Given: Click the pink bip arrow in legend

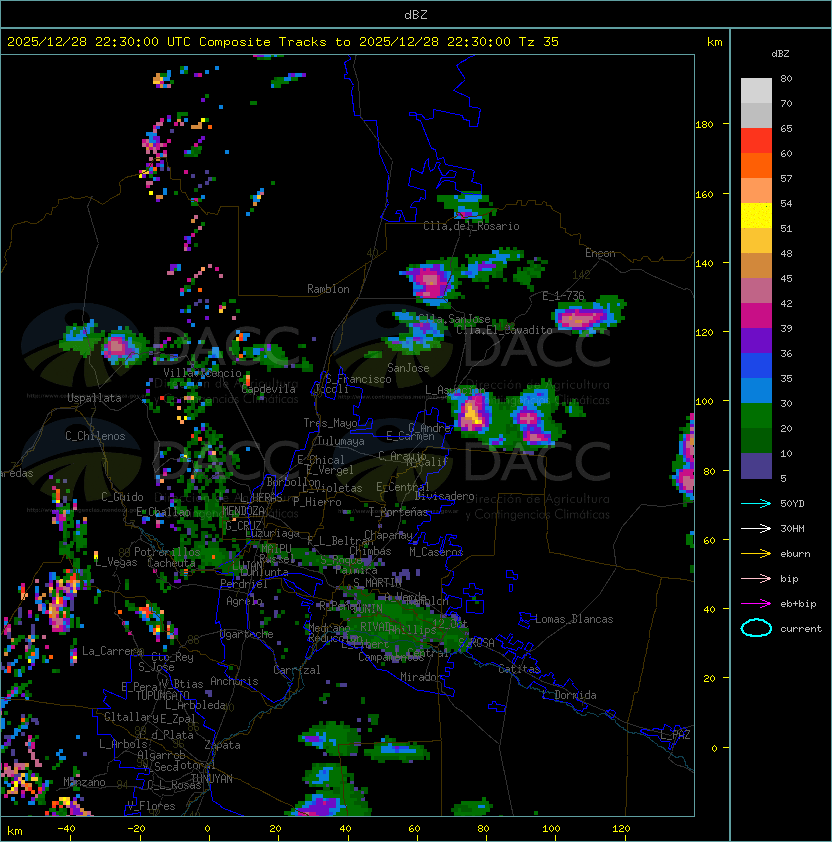Looking at the screenshot, I should tap(756, 578).
